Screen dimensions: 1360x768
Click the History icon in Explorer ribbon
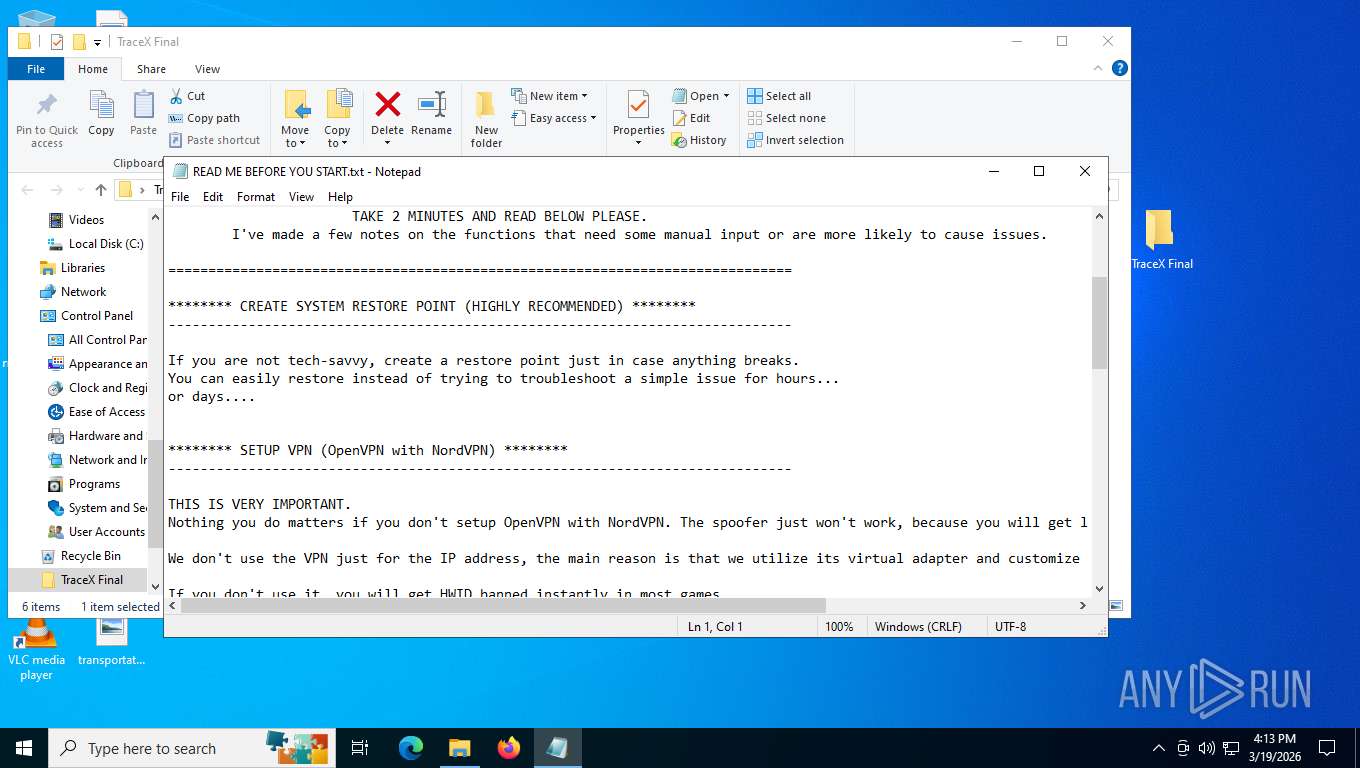click(x=699, y=140)
